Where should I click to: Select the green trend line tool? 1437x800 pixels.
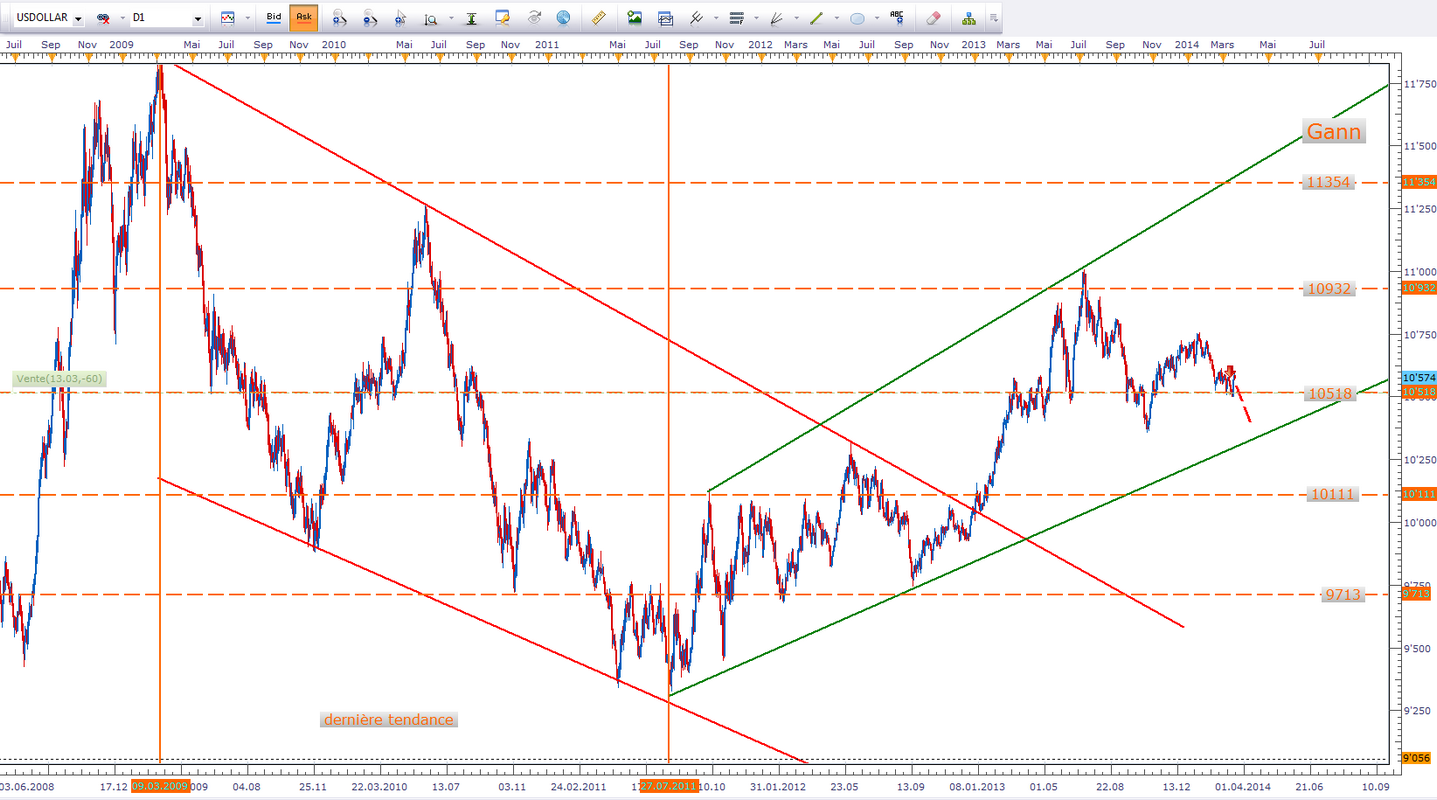pos(816,18)
